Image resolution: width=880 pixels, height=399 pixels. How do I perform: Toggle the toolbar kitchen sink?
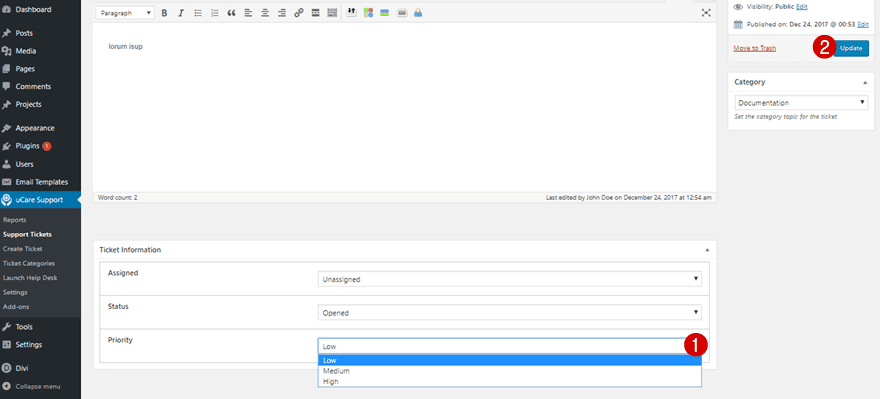[x=332, y=13]
